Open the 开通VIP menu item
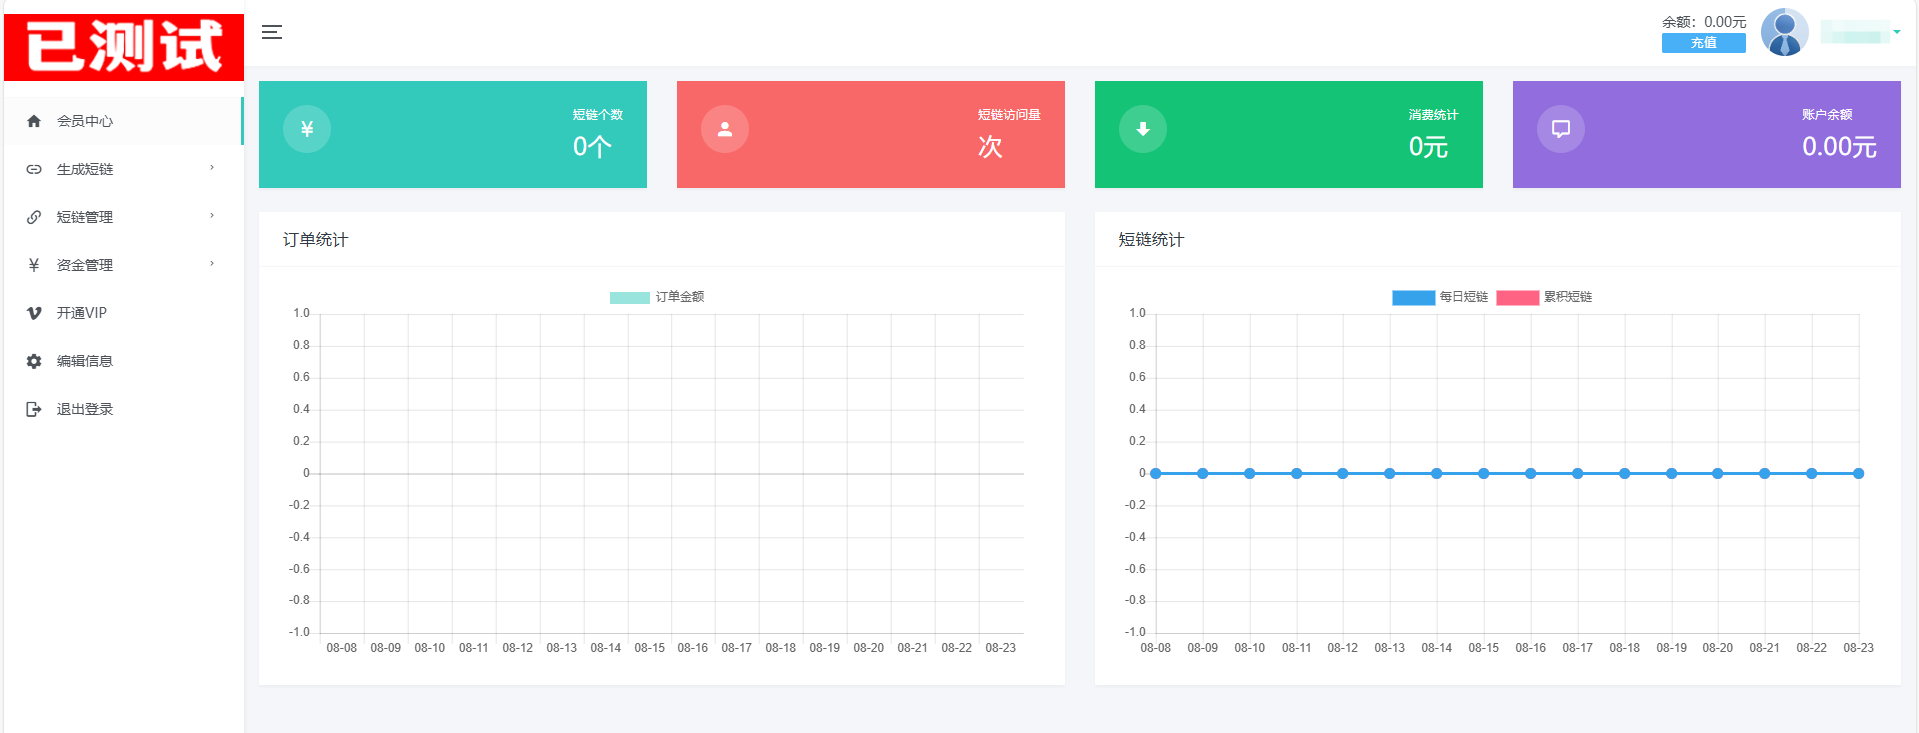The height and width of the screenshot is (733, 1919). (123, 313)
